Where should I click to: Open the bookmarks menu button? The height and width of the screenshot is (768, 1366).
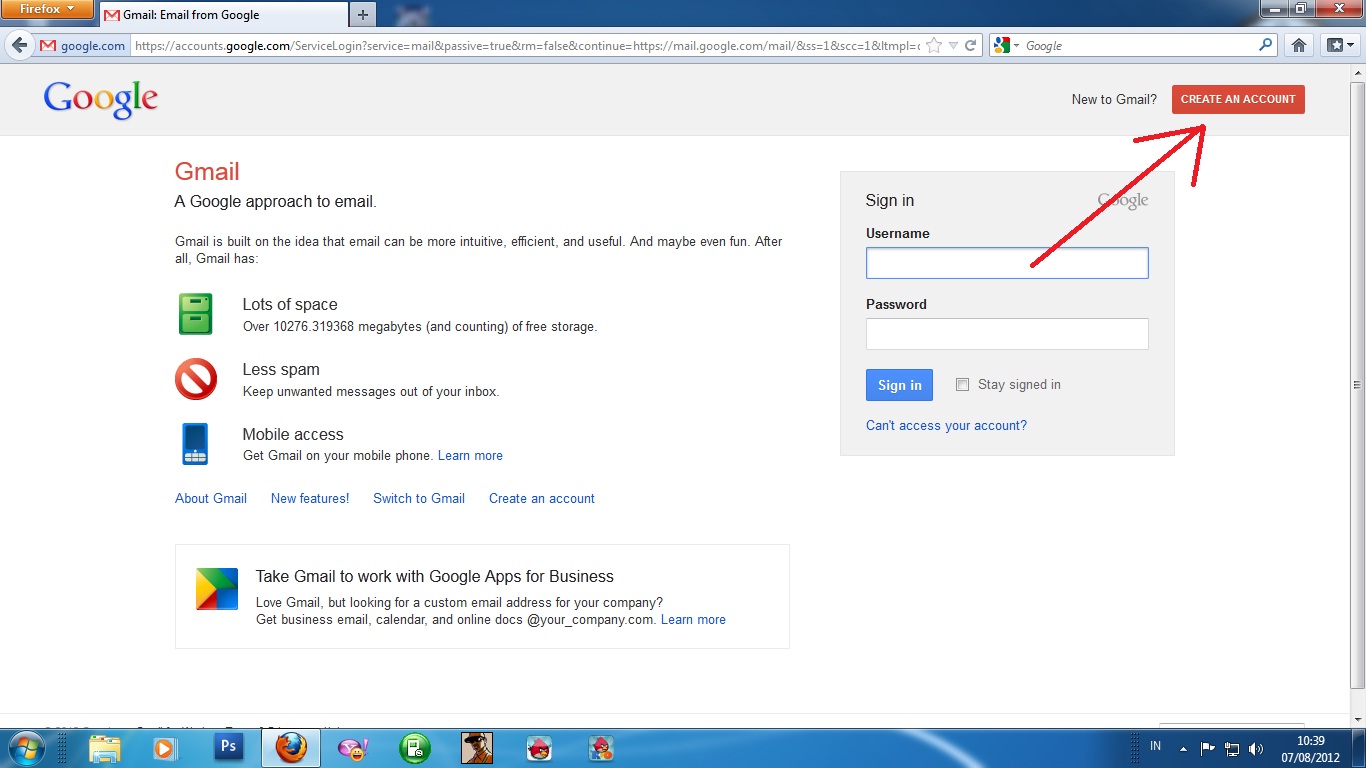[1338, 46]
